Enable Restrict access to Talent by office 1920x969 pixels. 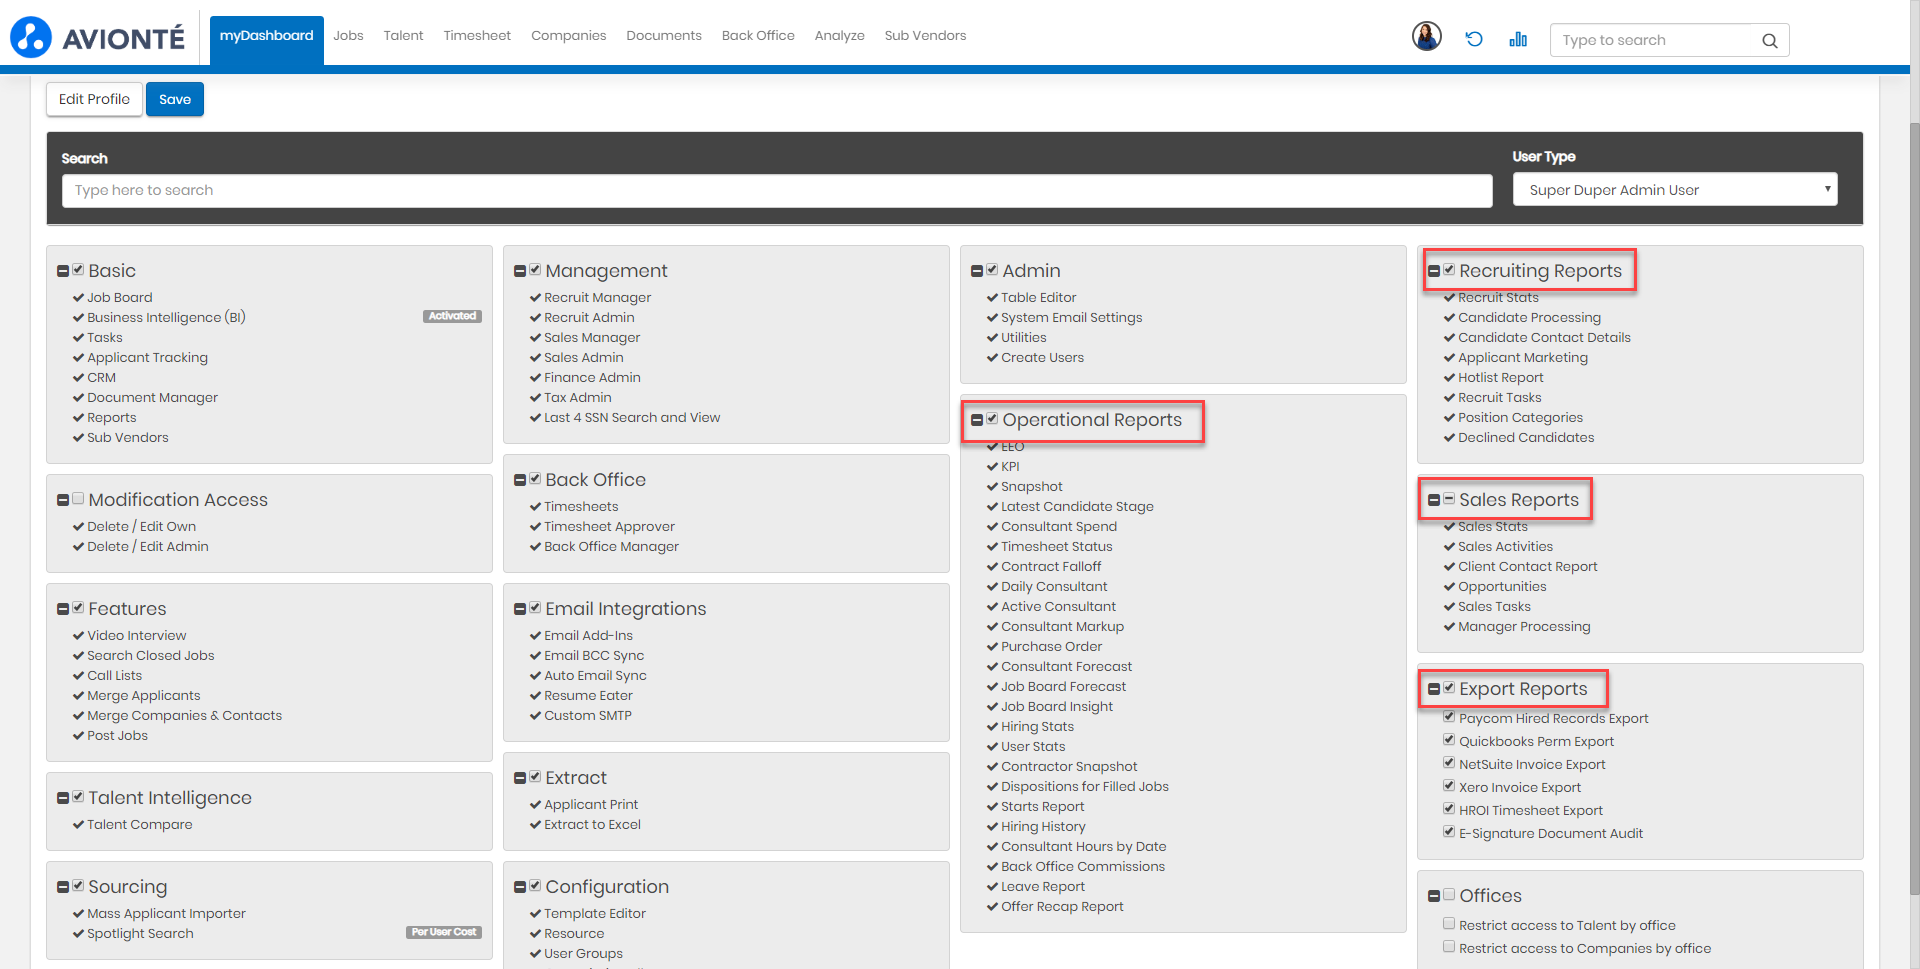[x=1449, y=924]
